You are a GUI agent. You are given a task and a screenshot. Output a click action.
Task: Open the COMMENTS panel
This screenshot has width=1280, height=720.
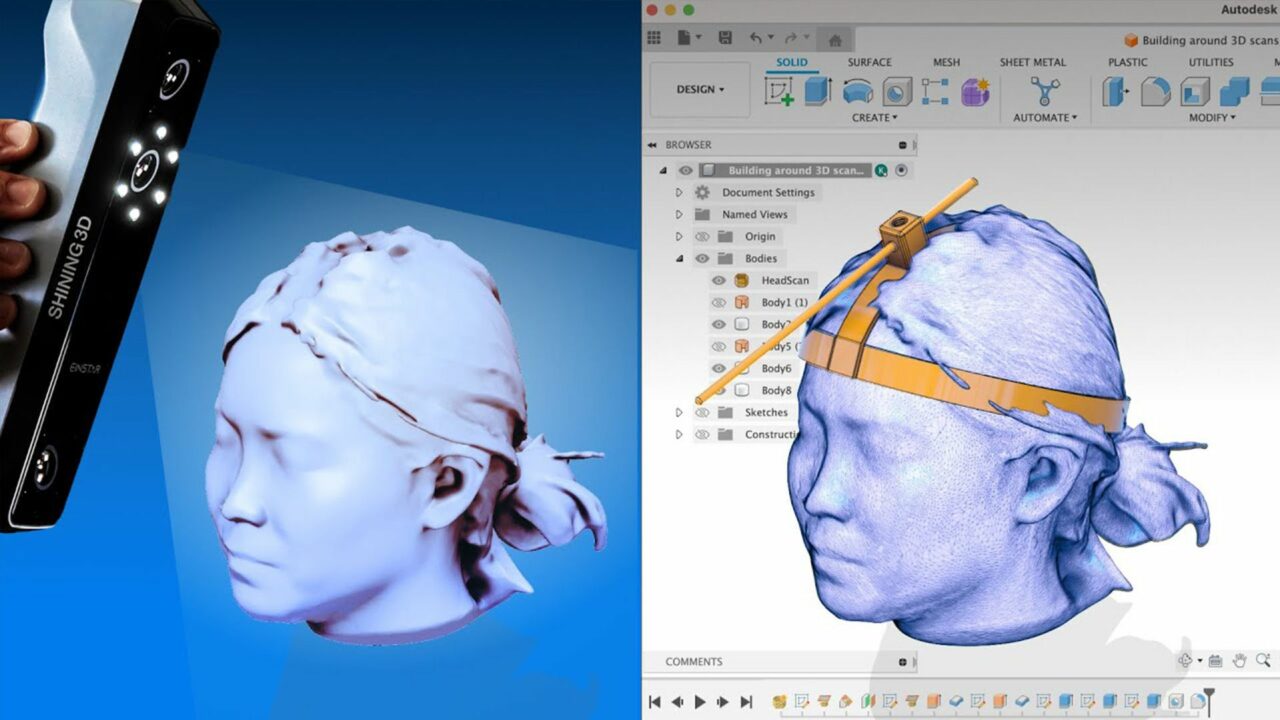click(695, 661)
